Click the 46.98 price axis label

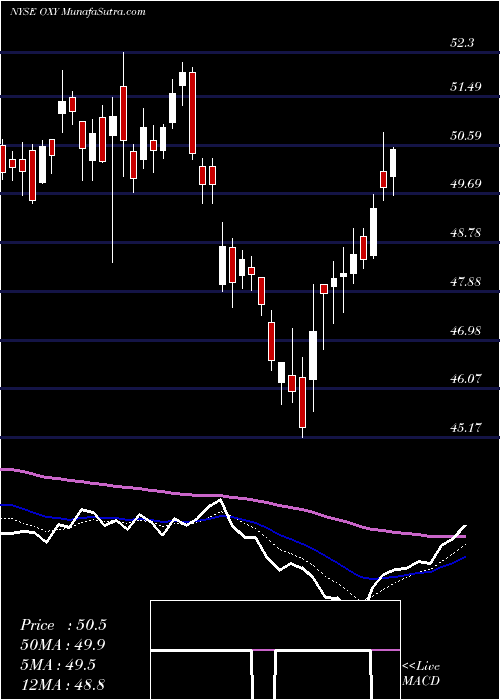(x=466, y=331)
